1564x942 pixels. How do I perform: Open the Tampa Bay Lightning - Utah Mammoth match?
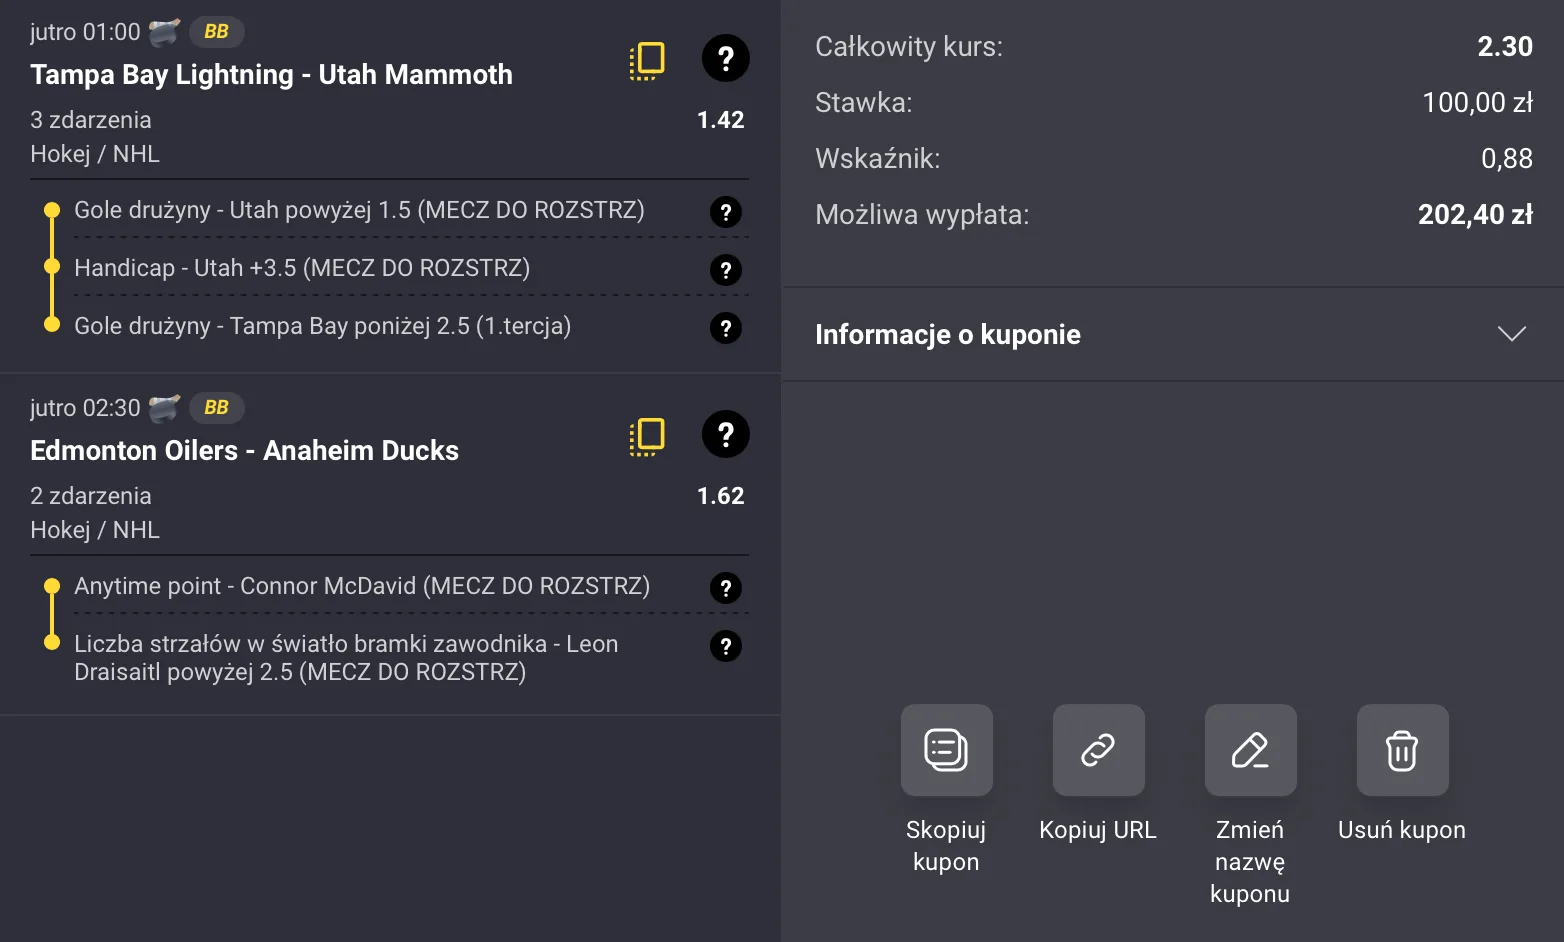click(271, 74)
